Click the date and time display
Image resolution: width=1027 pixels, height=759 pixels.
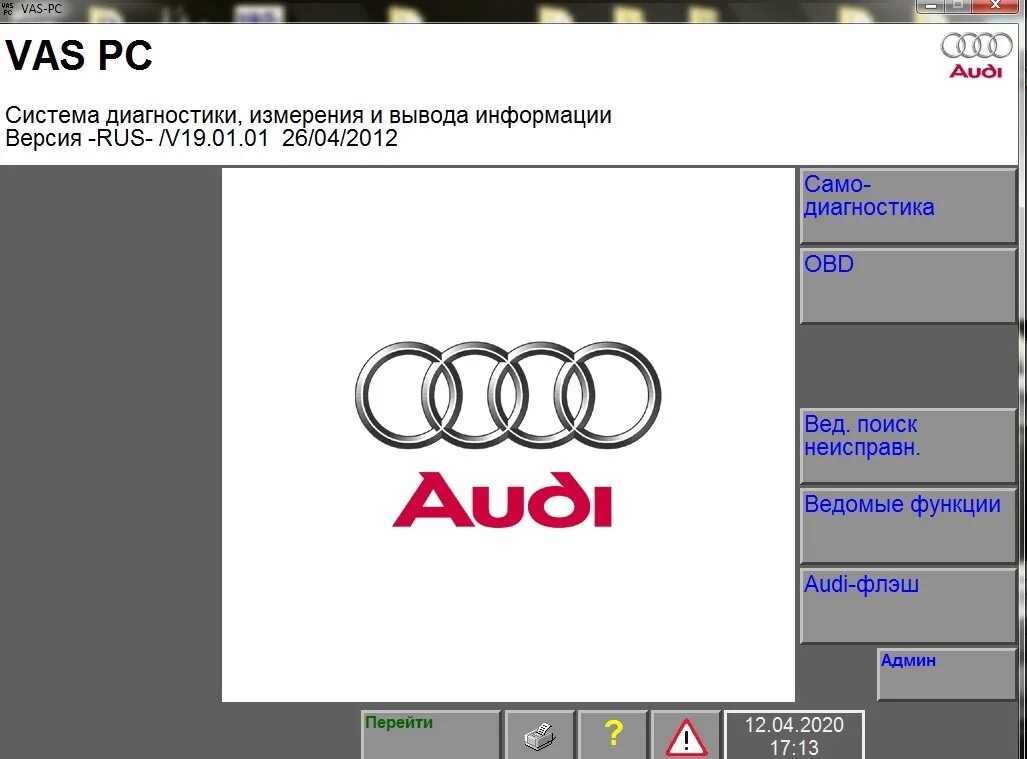pos(794,735)
